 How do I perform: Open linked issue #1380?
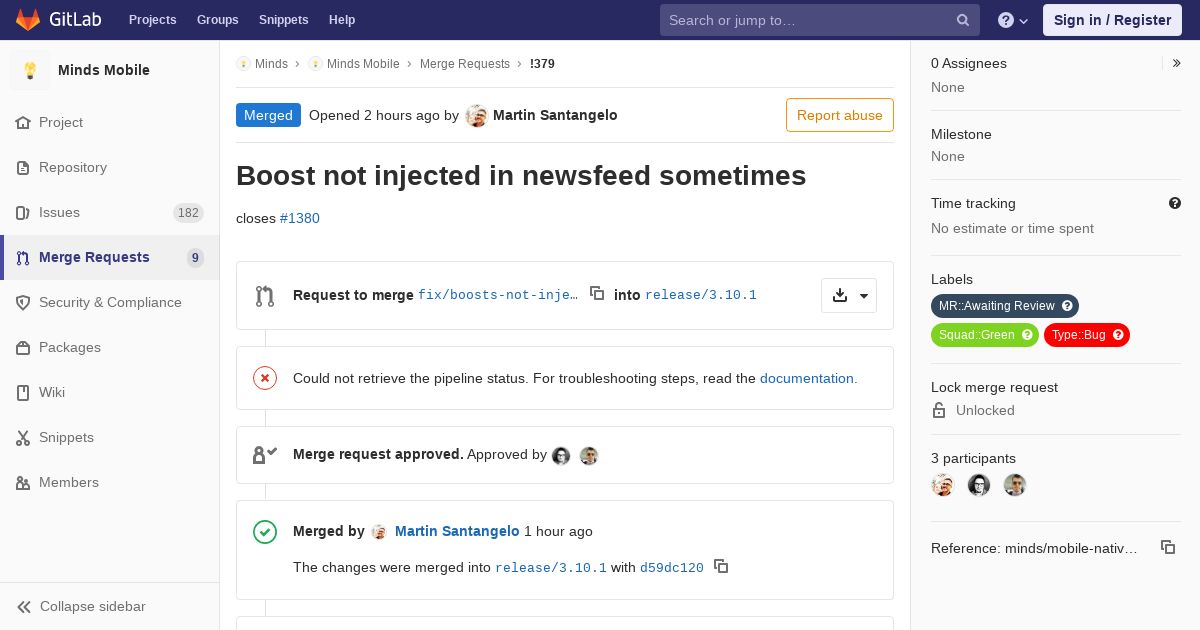[300, 218]
